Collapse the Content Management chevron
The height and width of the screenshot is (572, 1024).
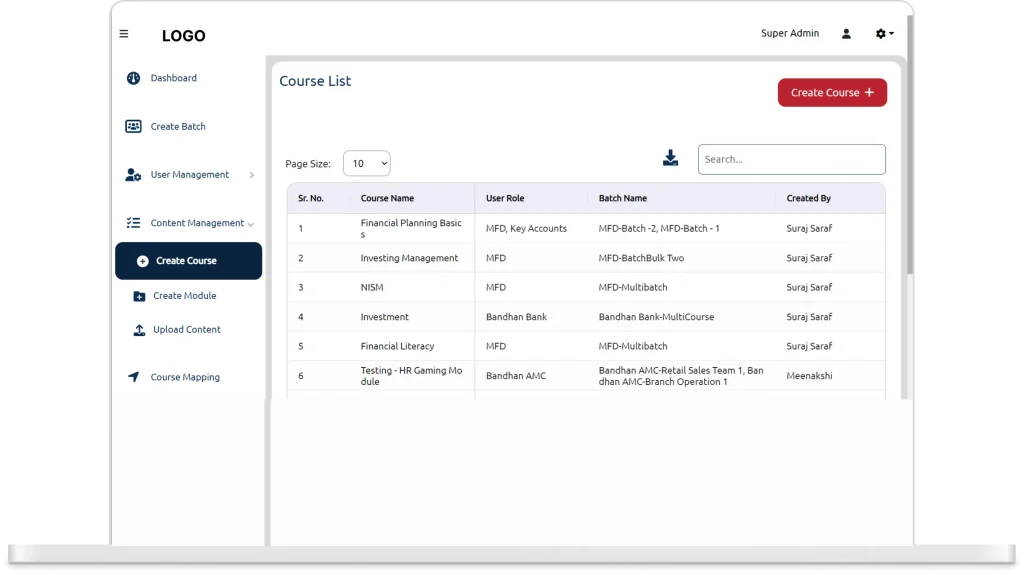pyautogui.click(x=251, y=225)
